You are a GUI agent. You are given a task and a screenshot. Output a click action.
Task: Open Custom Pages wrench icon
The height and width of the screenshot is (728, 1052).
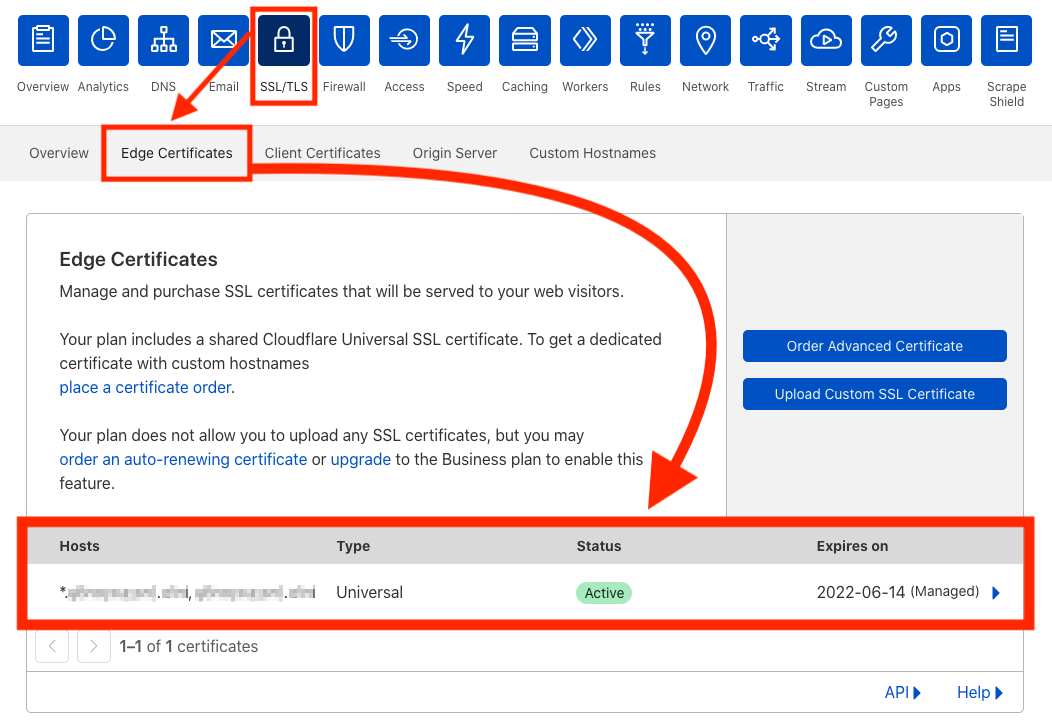(886, 40)
